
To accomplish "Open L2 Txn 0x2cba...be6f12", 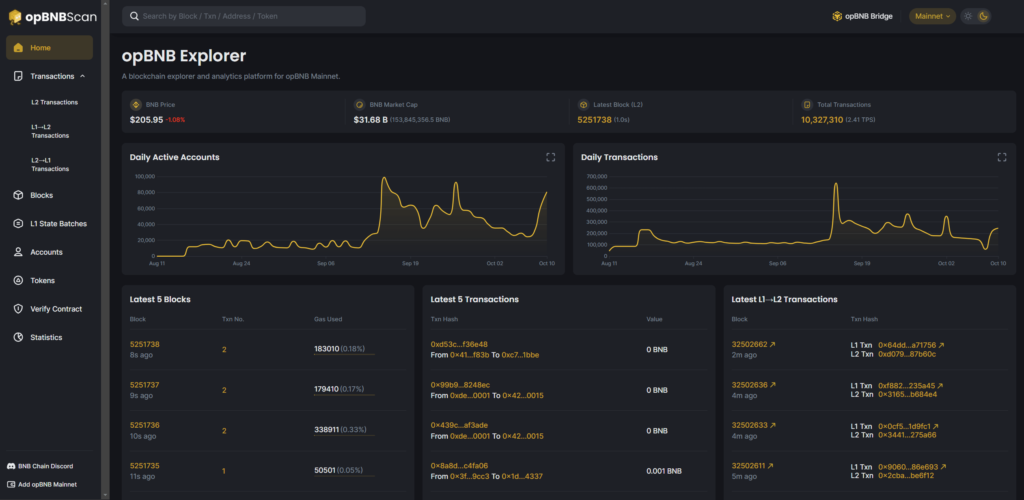I will (x=906, y=475).
